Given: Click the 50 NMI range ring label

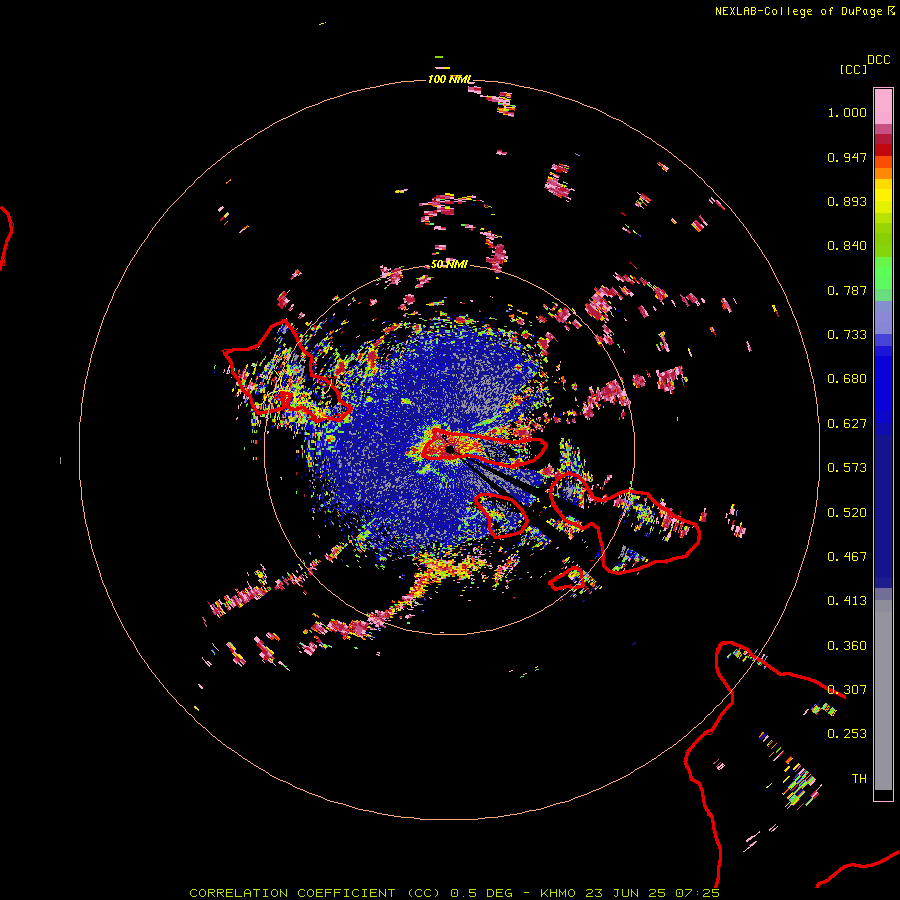Looking at the screenshot, I should [x=449, y=265].
